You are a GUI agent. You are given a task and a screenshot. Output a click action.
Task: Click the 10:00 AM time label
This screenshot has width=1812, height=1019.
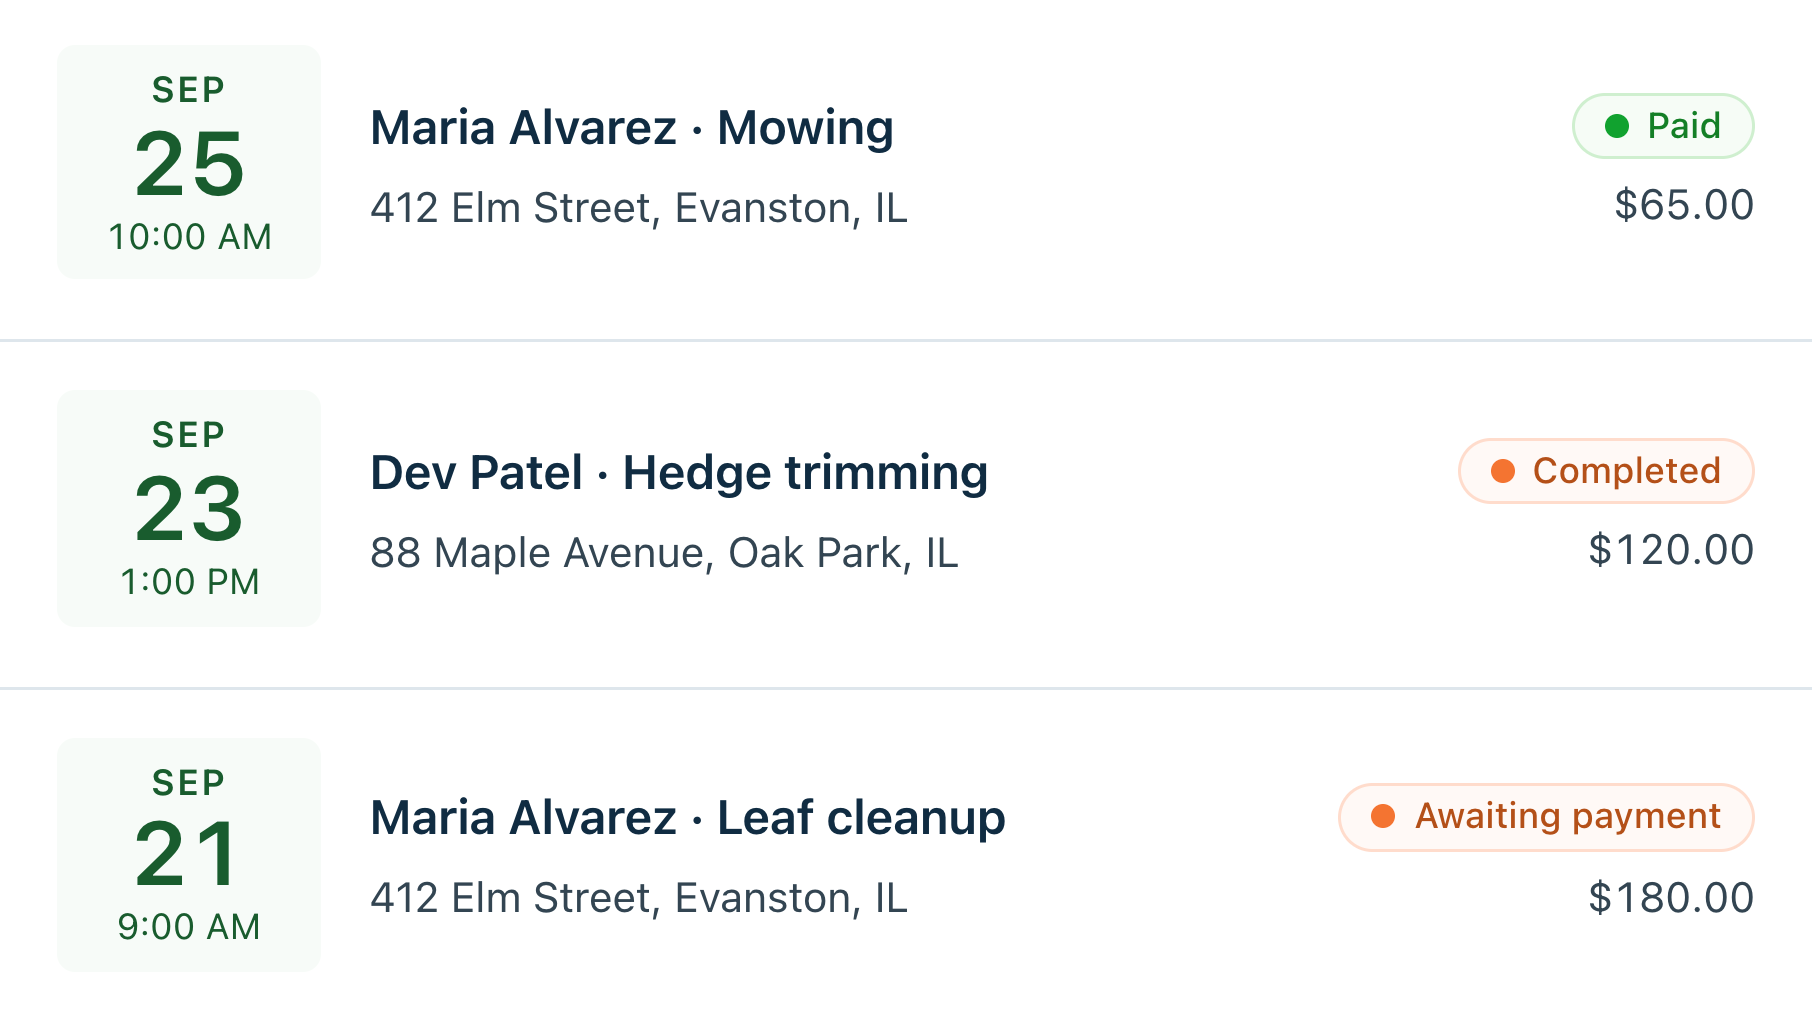coord(190,237)
